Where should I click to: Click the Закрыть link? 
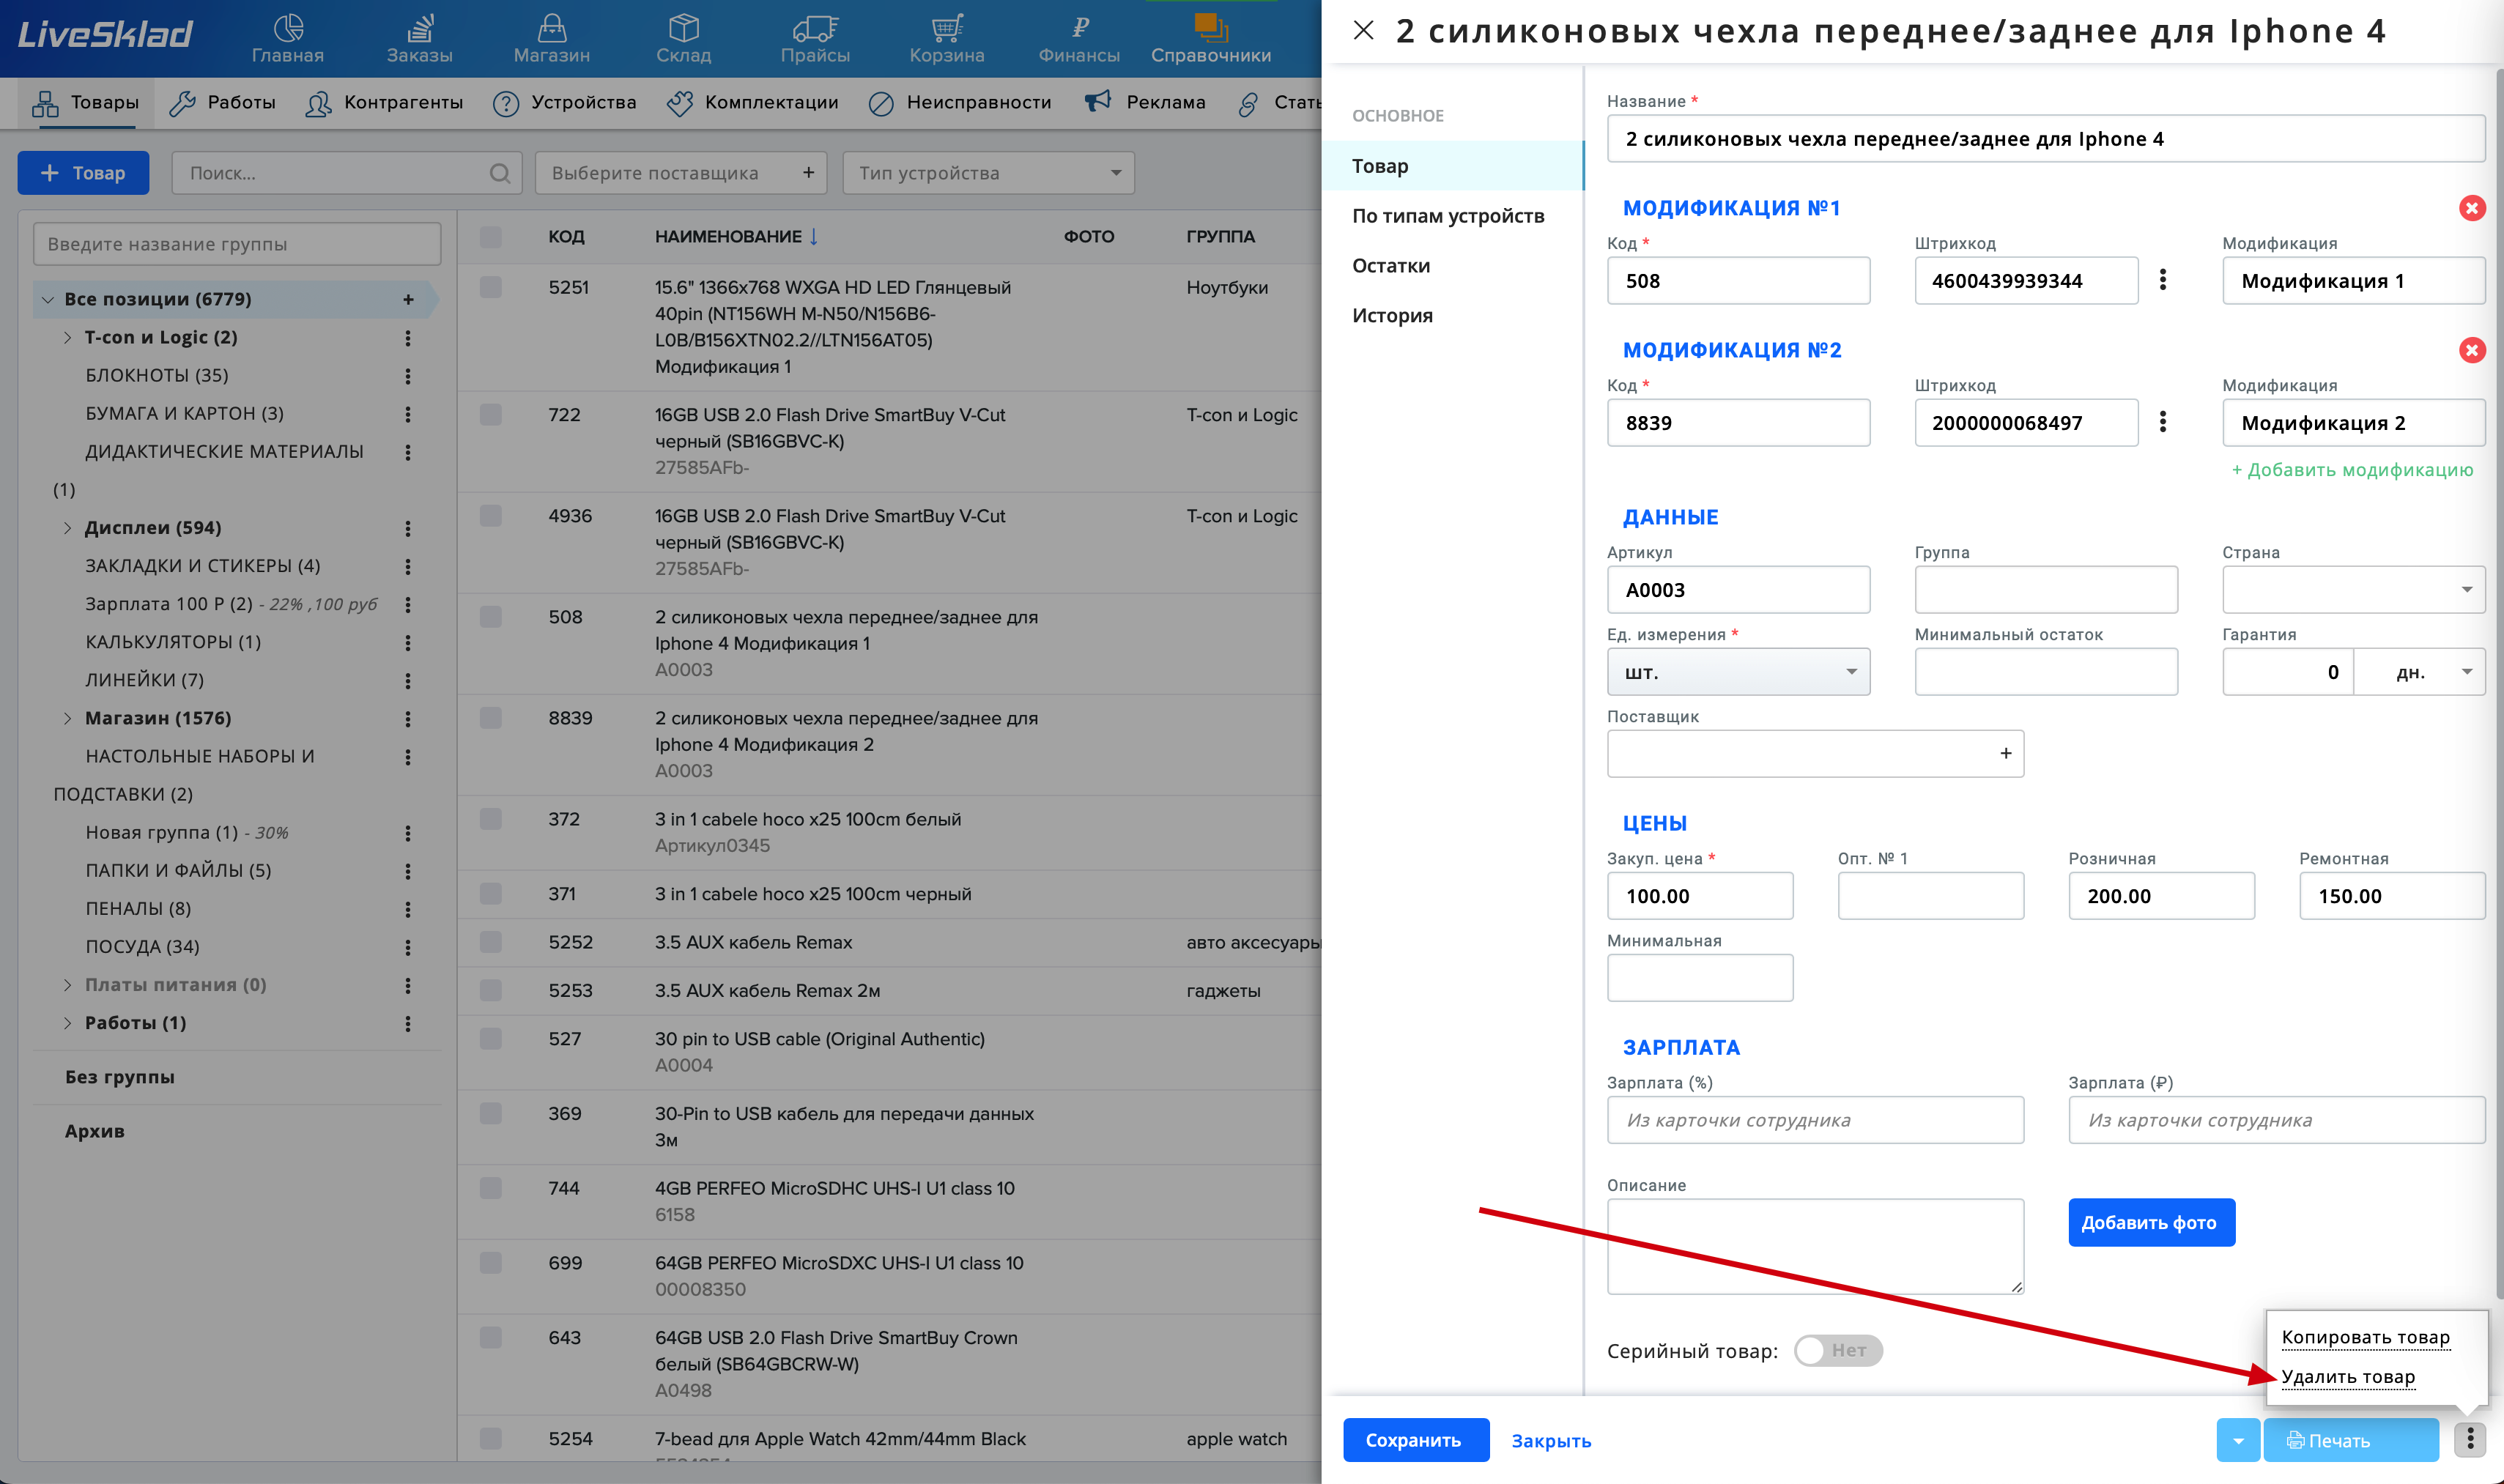(x=1551, y=1441)
